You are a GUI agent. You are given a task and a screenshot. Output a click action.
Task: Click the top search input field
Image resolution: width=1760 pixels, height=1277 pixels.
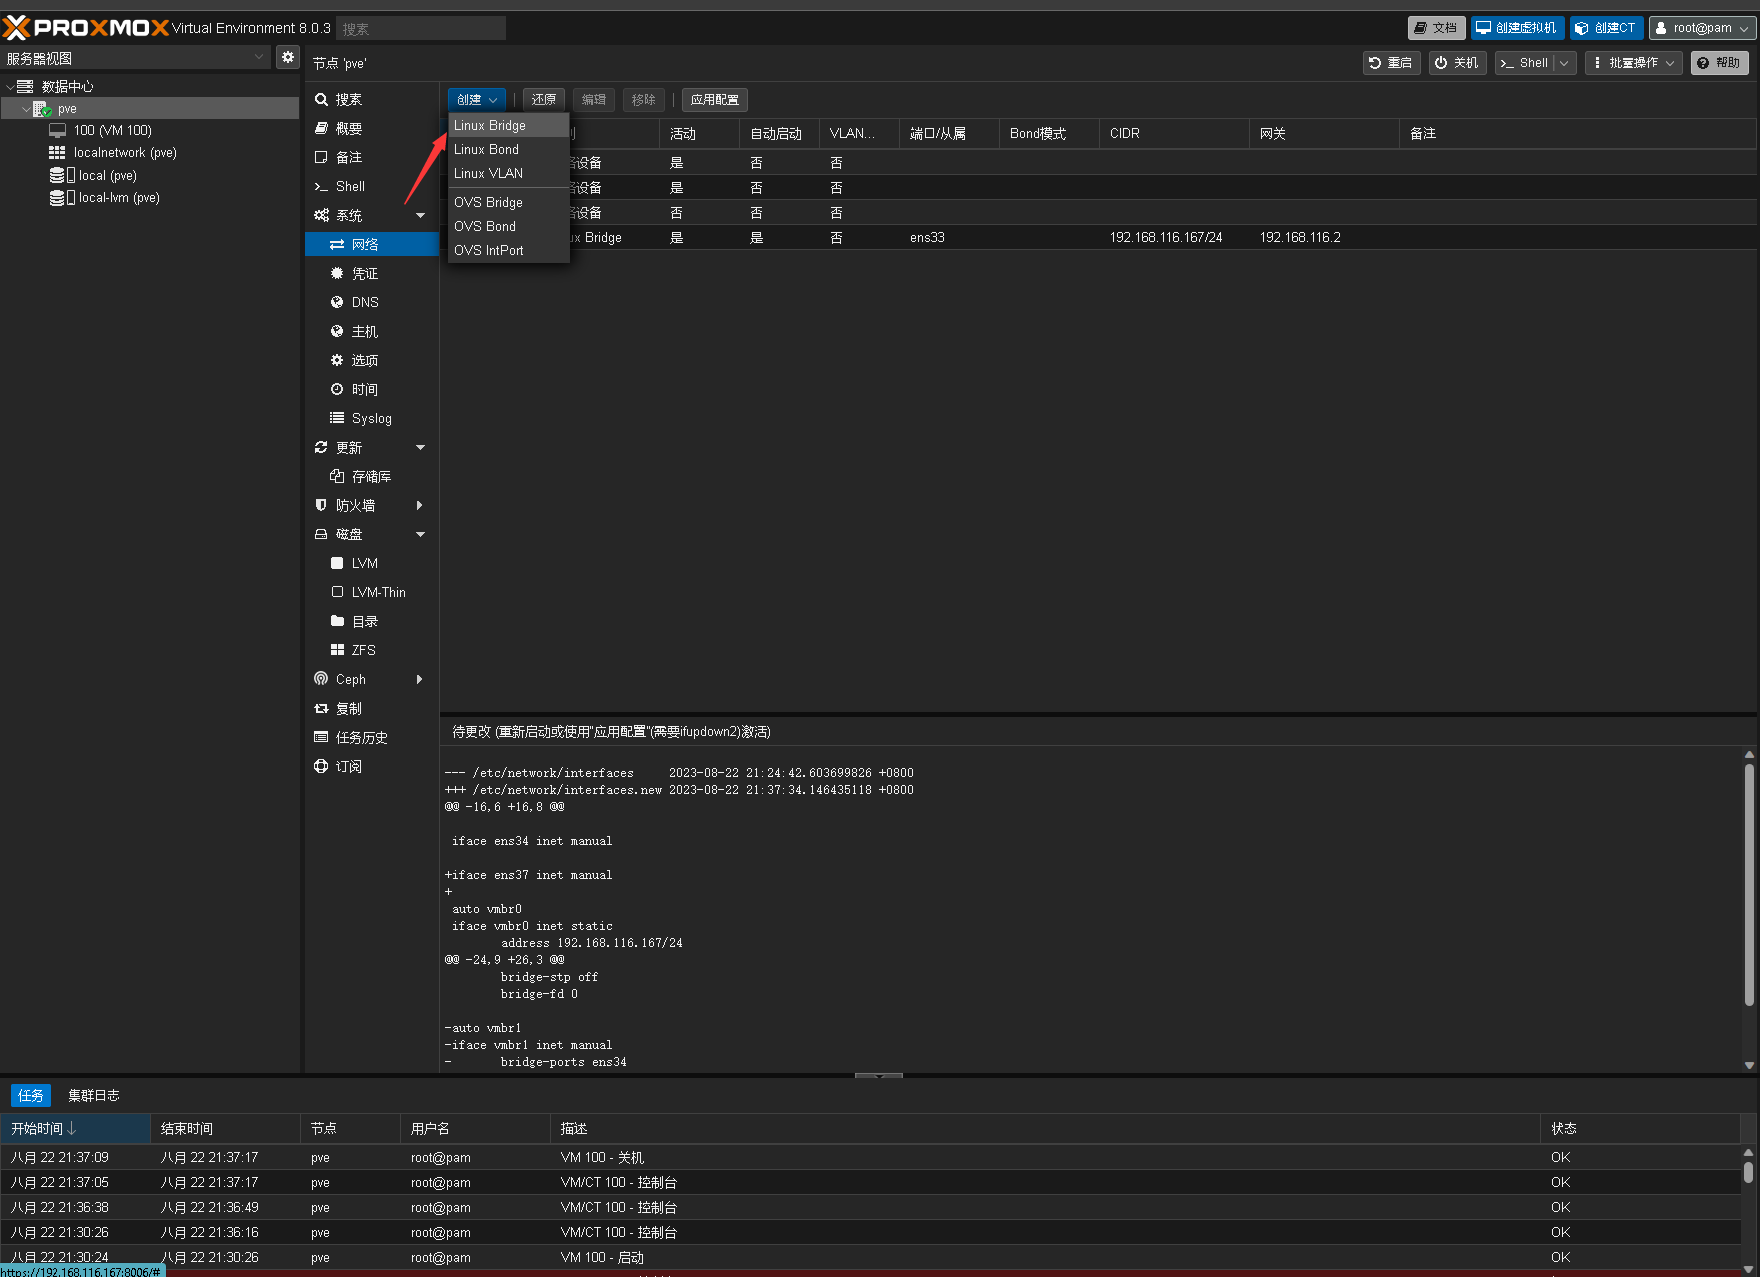coord(421,29)
